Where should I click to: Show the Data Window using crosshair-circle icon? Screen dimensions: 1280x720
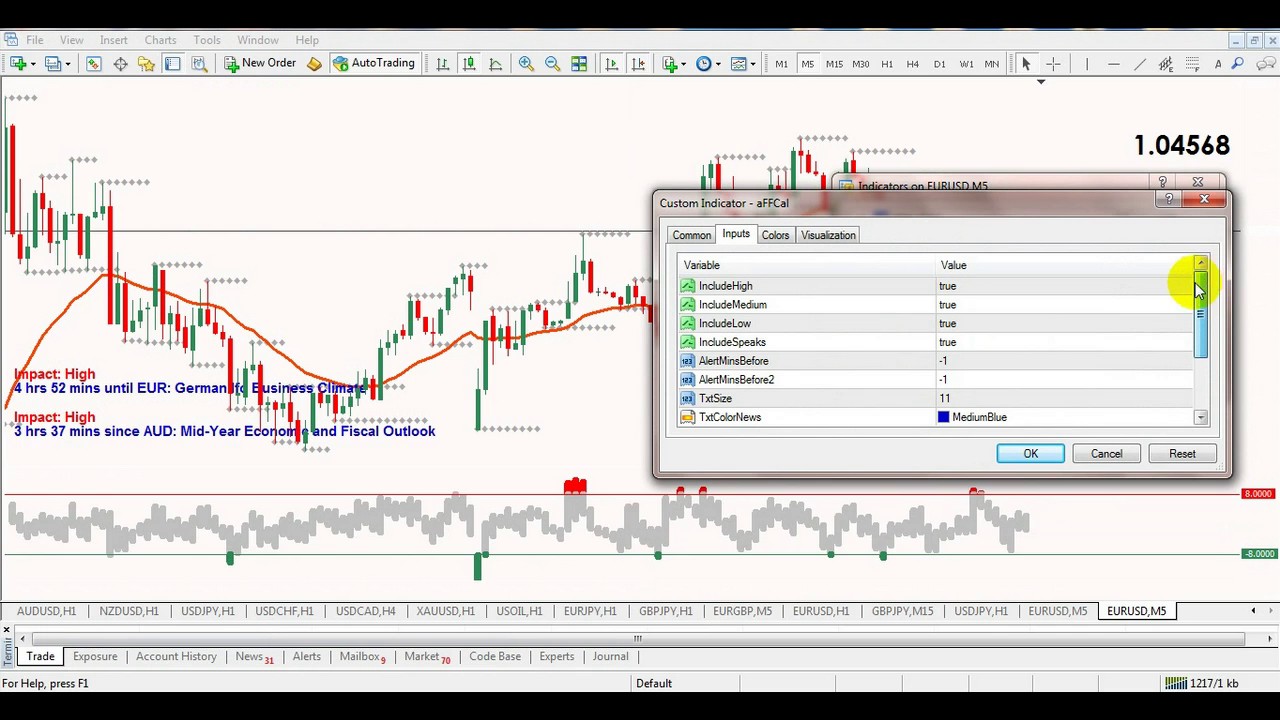[x=120, y=64]
